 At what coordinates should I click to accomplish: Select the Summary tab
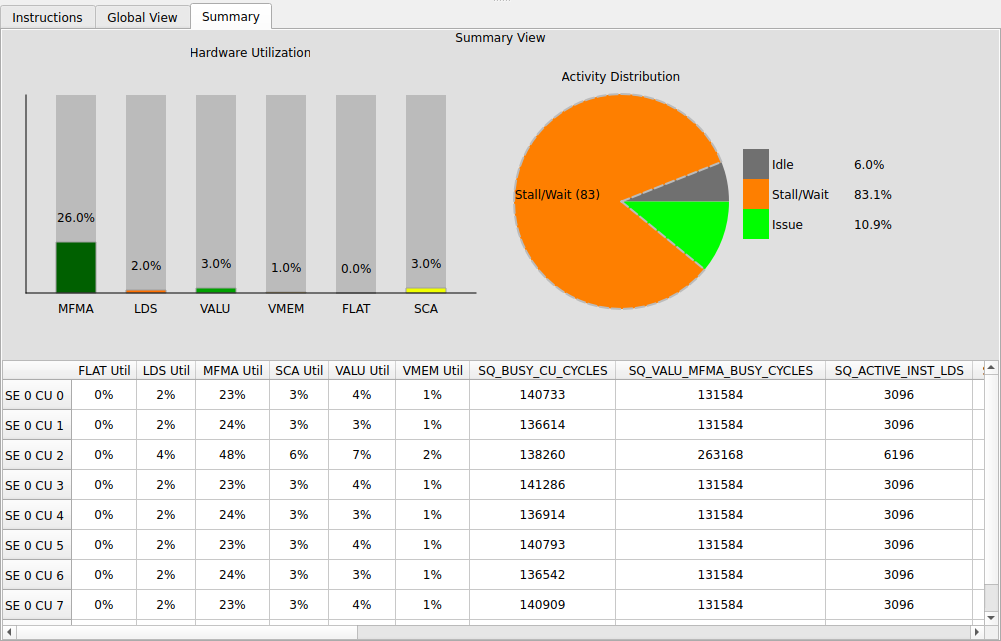pos(231,17)
